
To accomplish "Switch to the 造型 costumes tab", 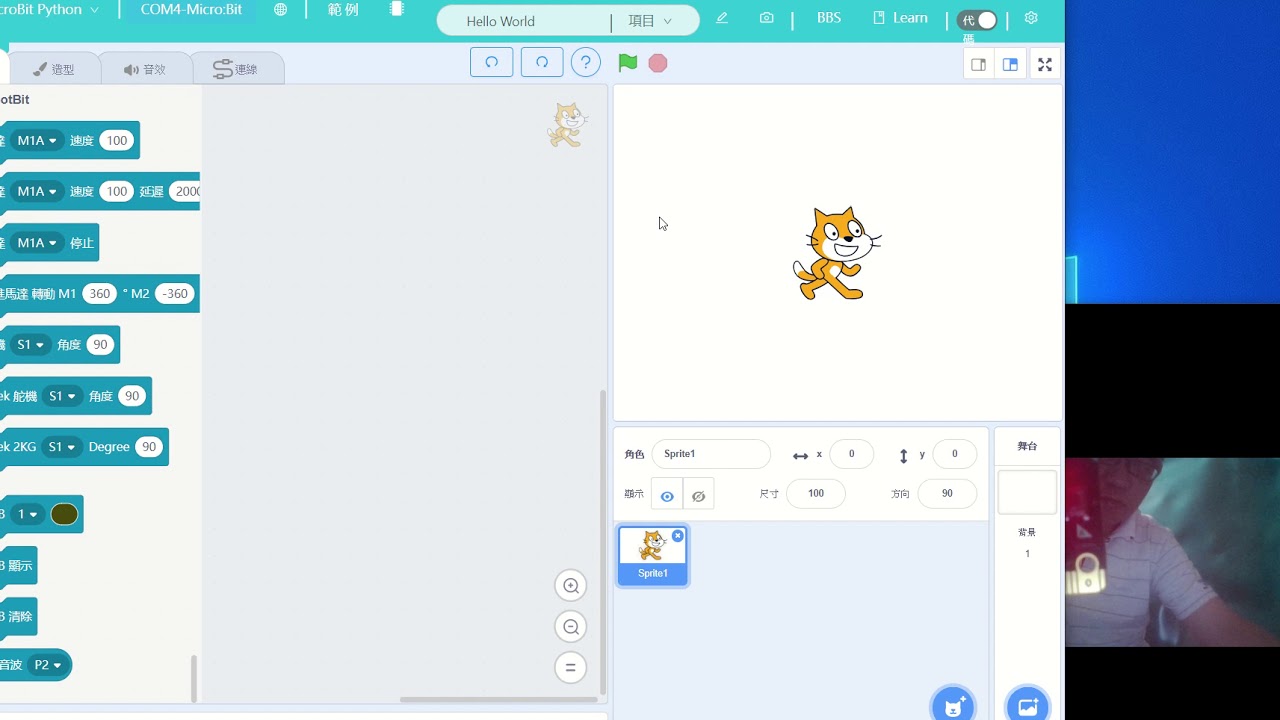I will (55, 69).
